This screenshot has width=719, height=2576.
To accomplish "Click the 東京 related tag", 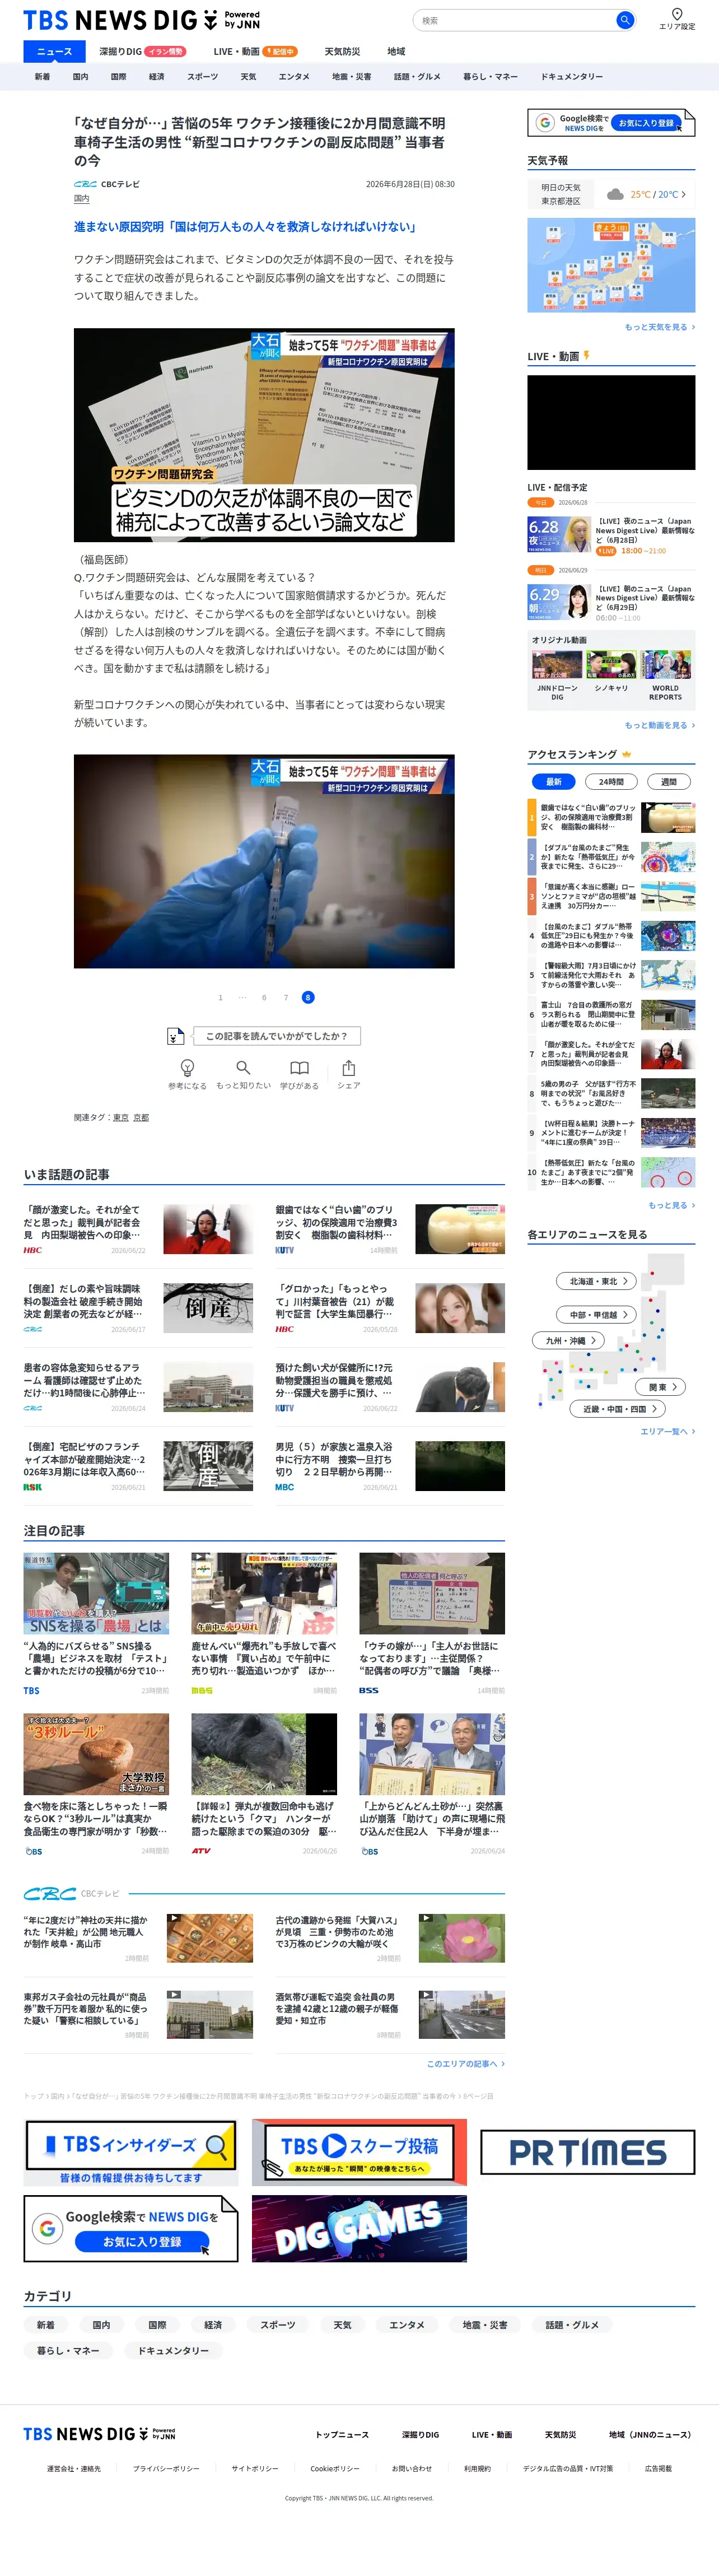I will click(x=120, y=1117).
